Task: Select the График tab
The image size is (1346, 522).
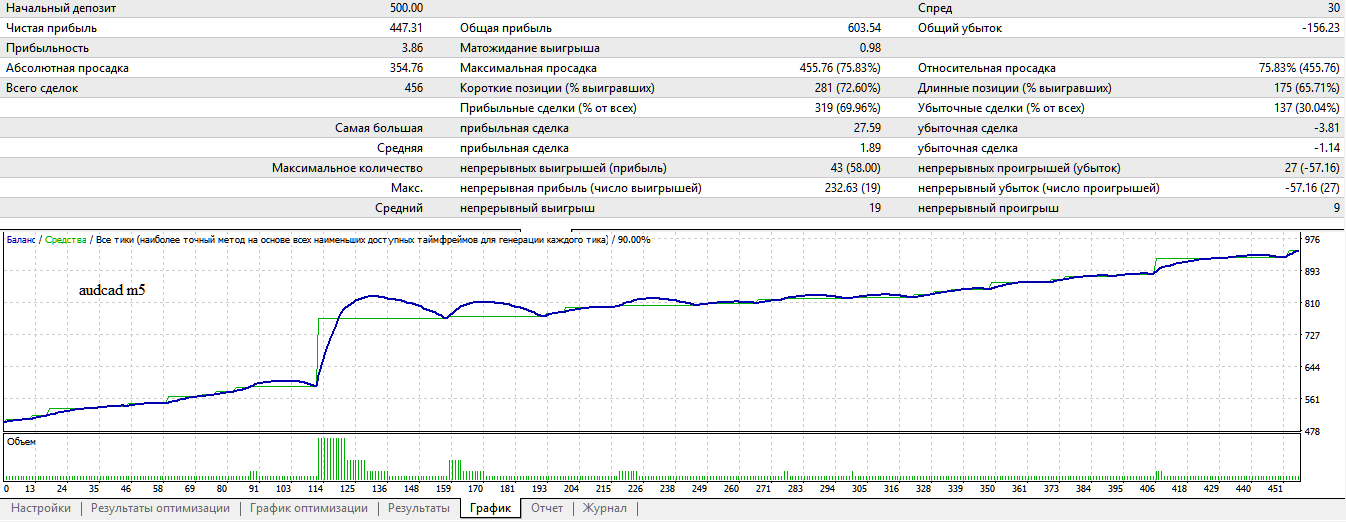Action: click(491, 509)
